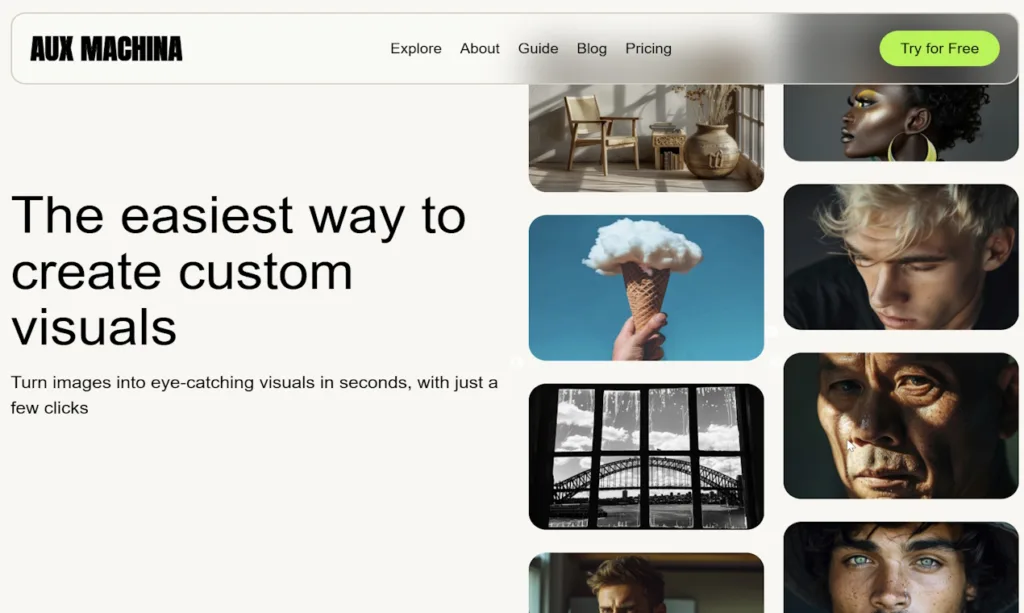1024x613 pixels.
Task: Select the woman with gold earring portrait
Action: [x=901, y=123]
